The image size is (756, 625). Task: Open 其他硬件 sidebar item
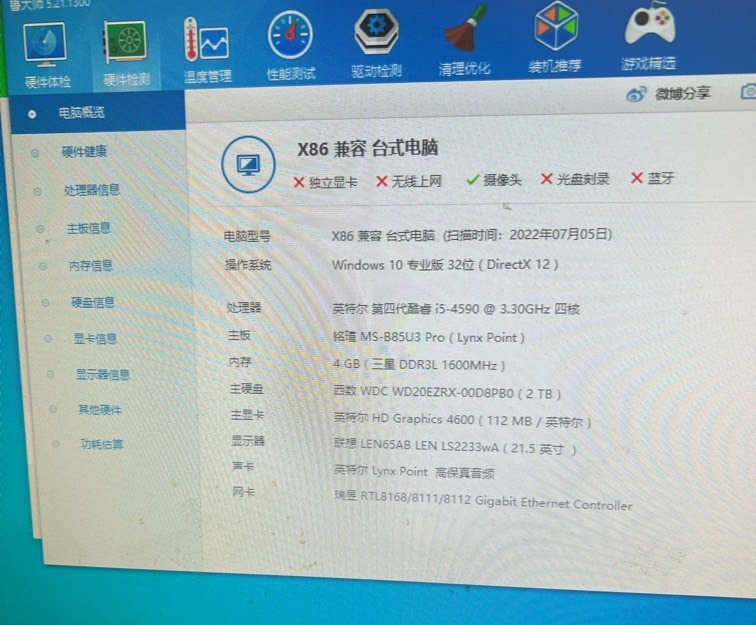(x=100, y=410)
